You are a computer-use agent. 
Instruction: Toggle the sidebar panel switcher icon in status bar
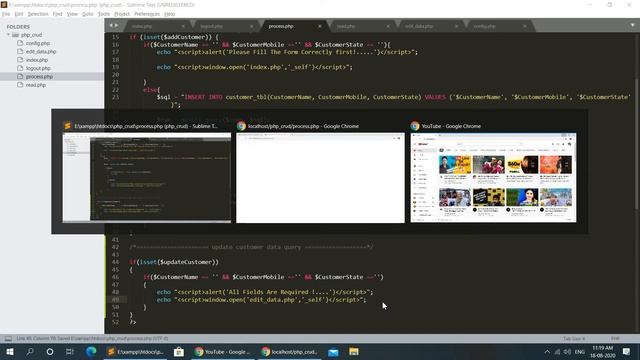pyautogui.click(x=8, y=338)
